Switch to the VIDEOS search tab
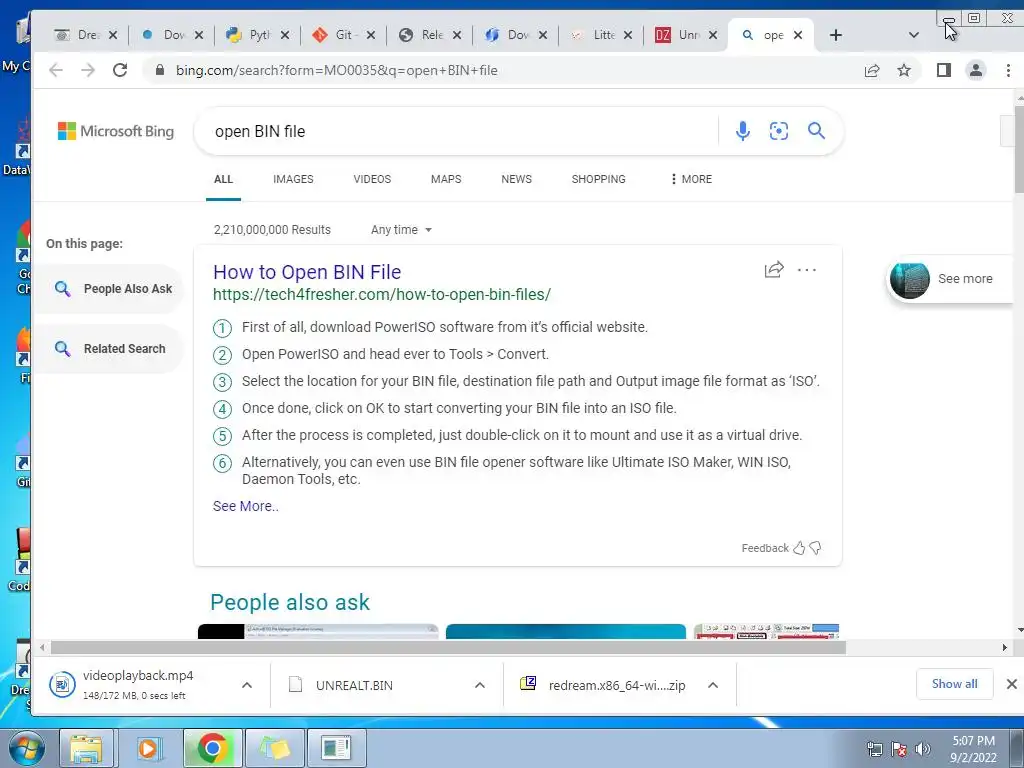Screen dimensions: 1024x768 [x=372, y=179]
